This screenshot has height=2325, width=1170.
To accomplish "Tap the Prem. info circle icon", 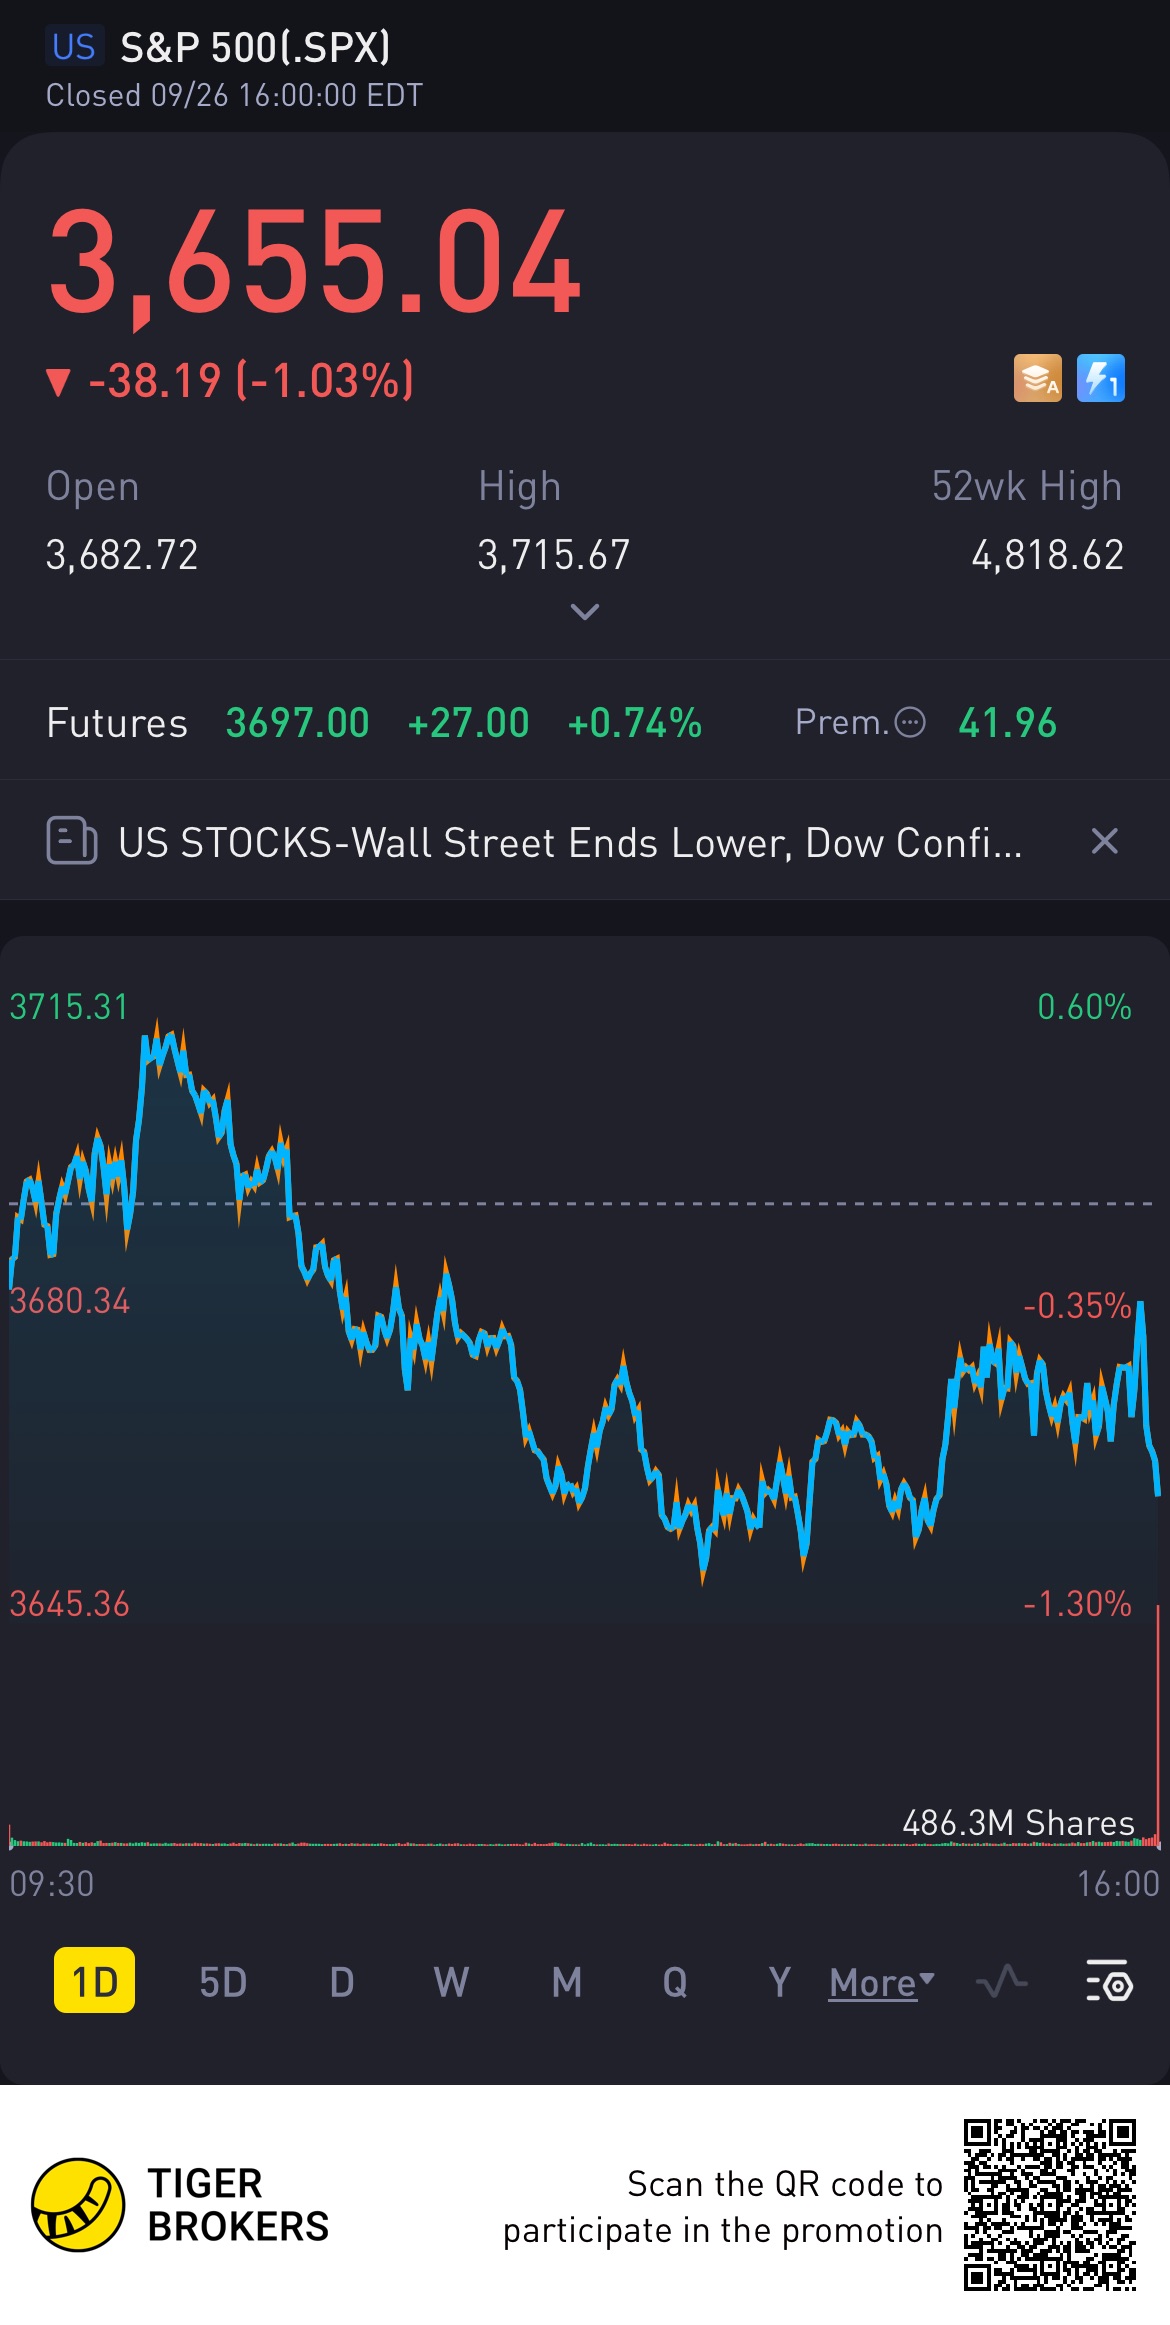I will pyautogui.click(x=909, y=722).
